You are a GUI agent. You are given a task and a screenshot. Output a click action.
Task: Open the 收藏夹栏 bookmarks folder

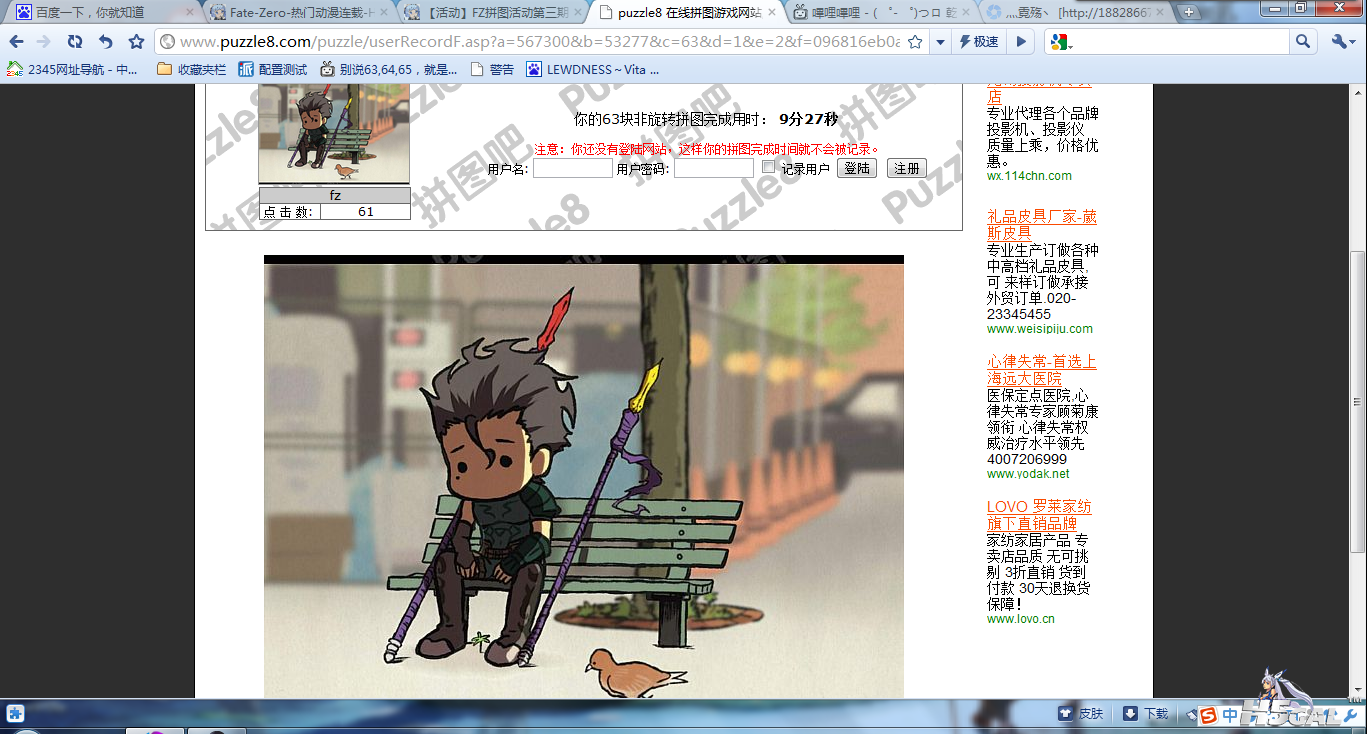coord(192,70)
